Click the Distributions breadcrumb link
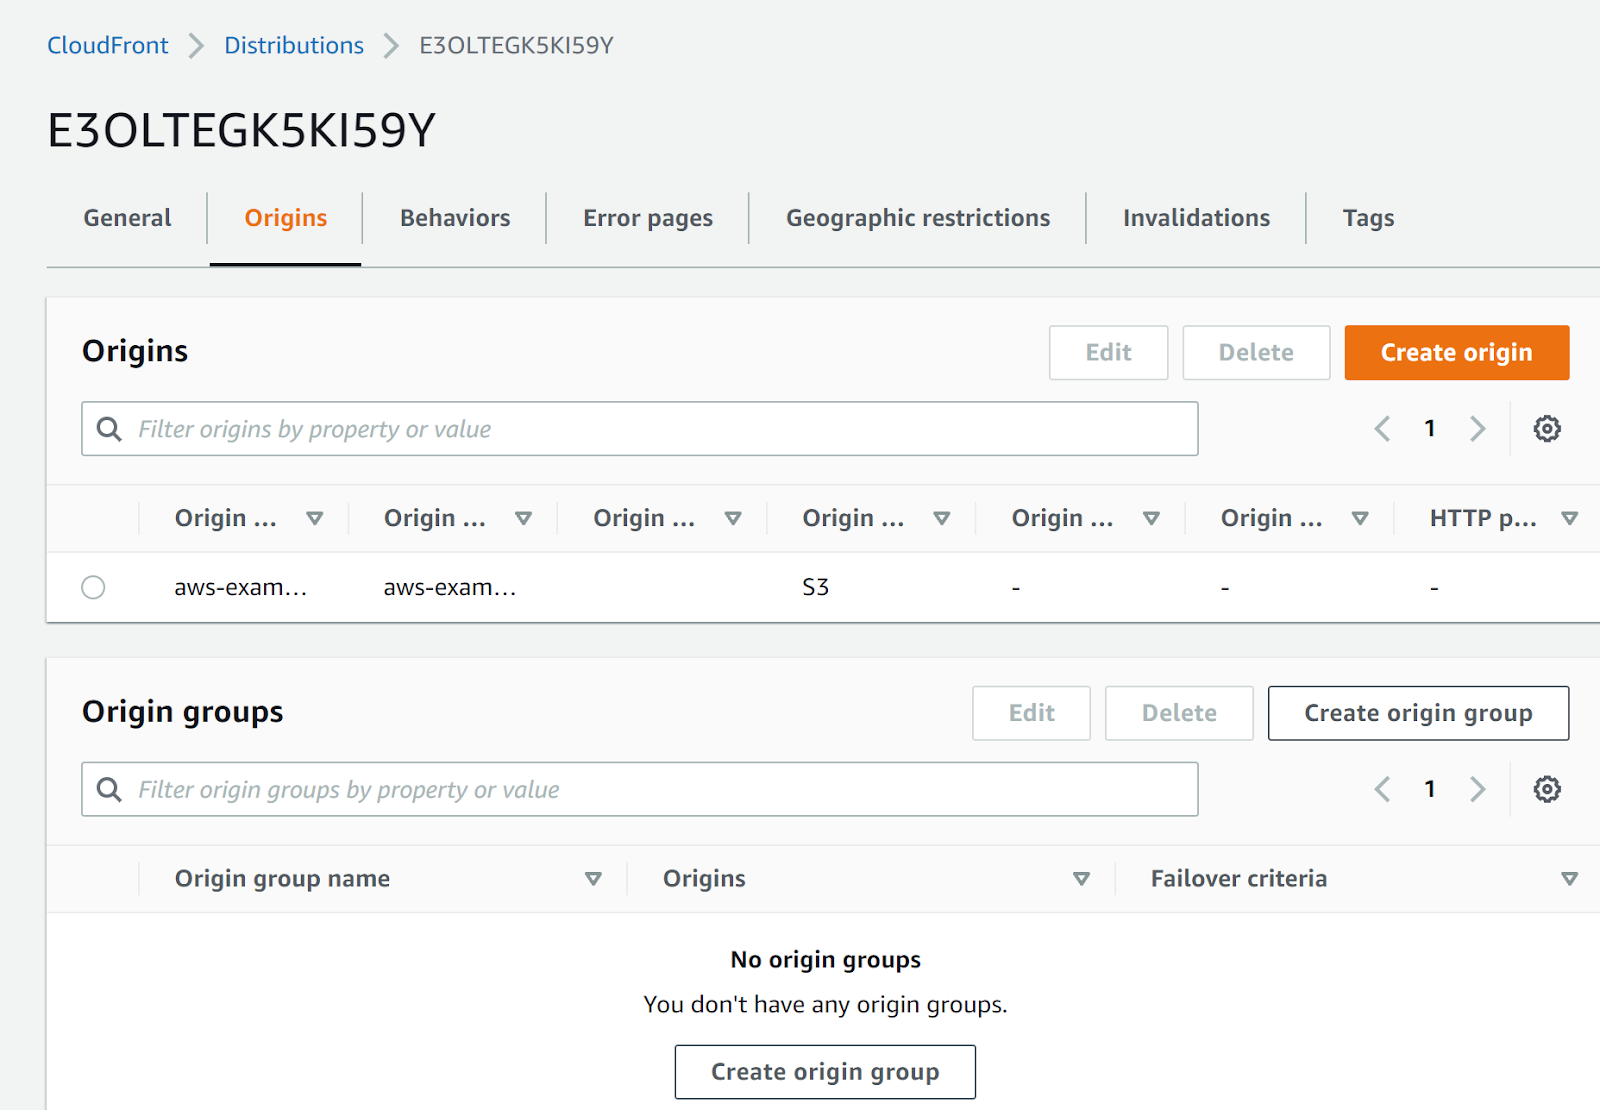Screen dimensions: 1600x1110 (294, 45)
